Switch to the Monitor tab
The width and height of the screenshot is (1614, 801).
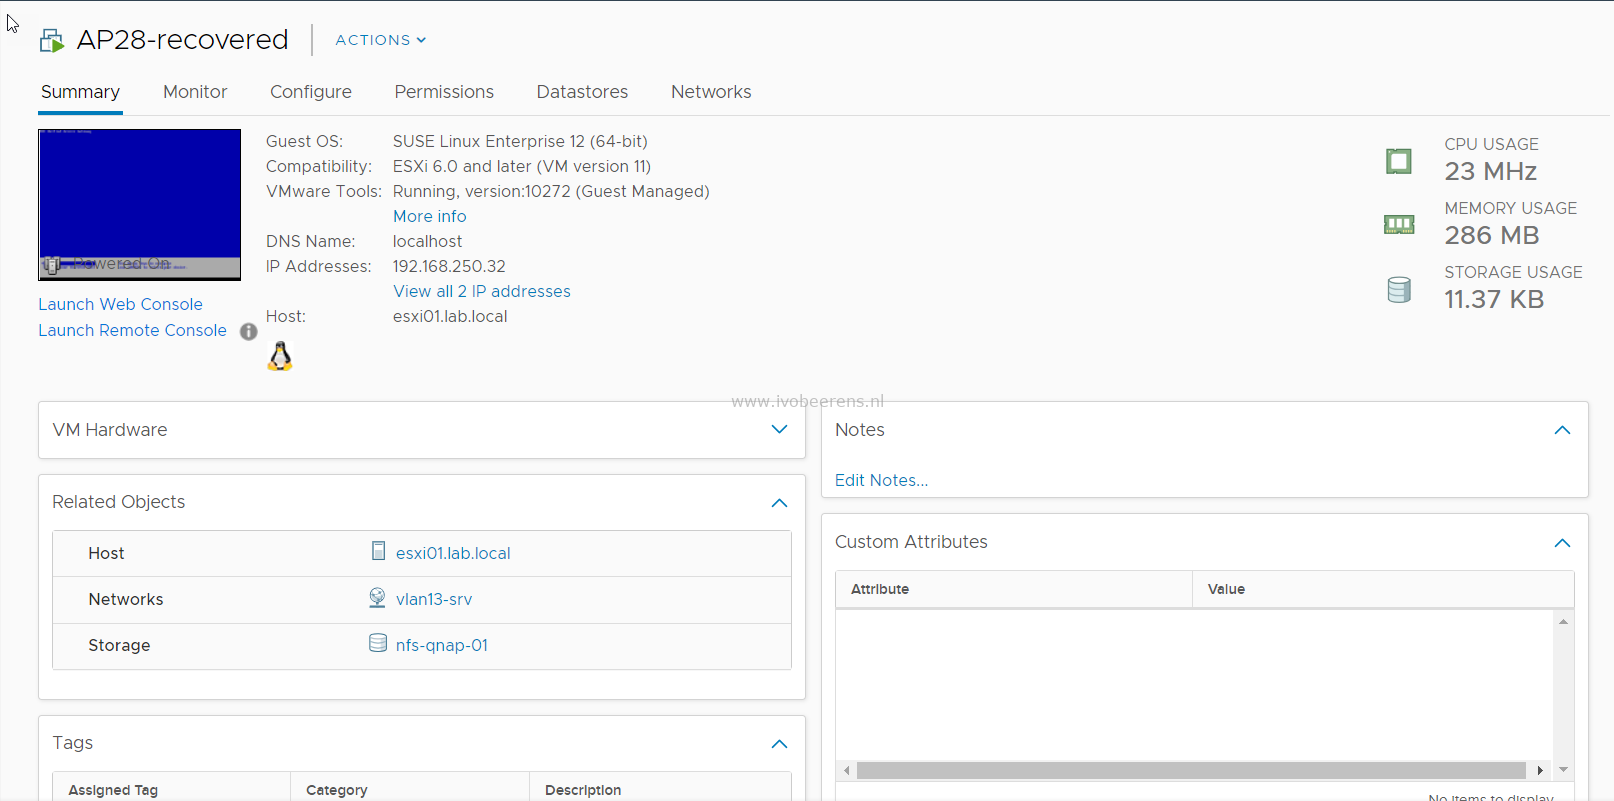[x=195, y=92]
